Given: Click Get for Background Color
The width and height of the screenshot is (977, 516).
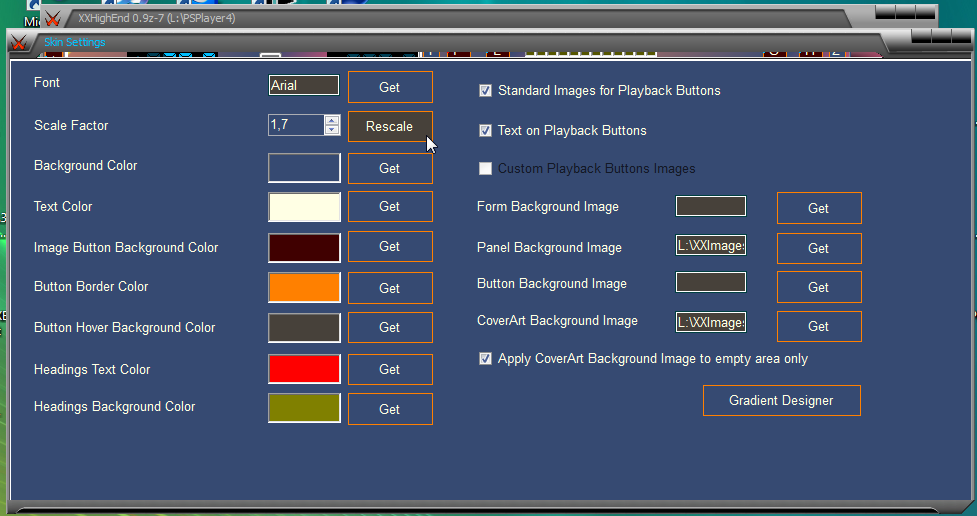Looking at the screenshot, I should pyautogui.click(x=390, y=168).
